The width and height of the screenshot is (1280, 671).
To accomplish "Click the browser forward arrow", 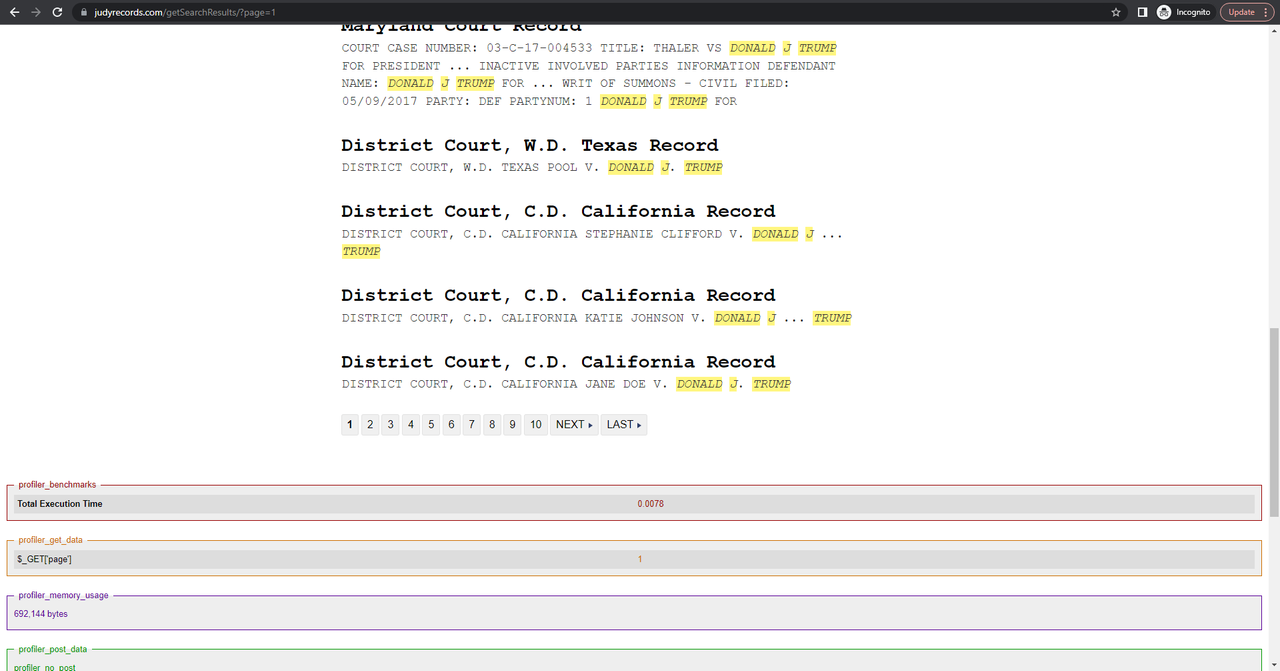I will tap(36, 12).
